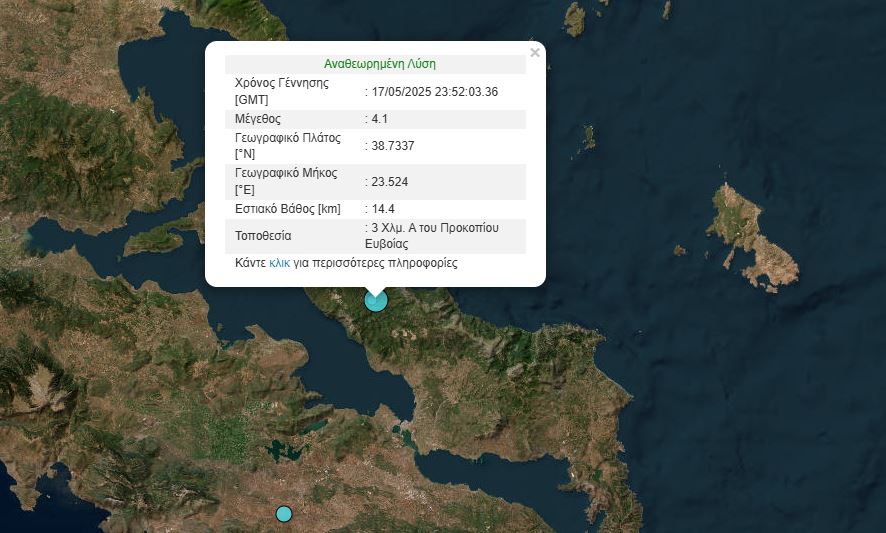Click the "Τοποθεσία" row label

tap(263, 236)
